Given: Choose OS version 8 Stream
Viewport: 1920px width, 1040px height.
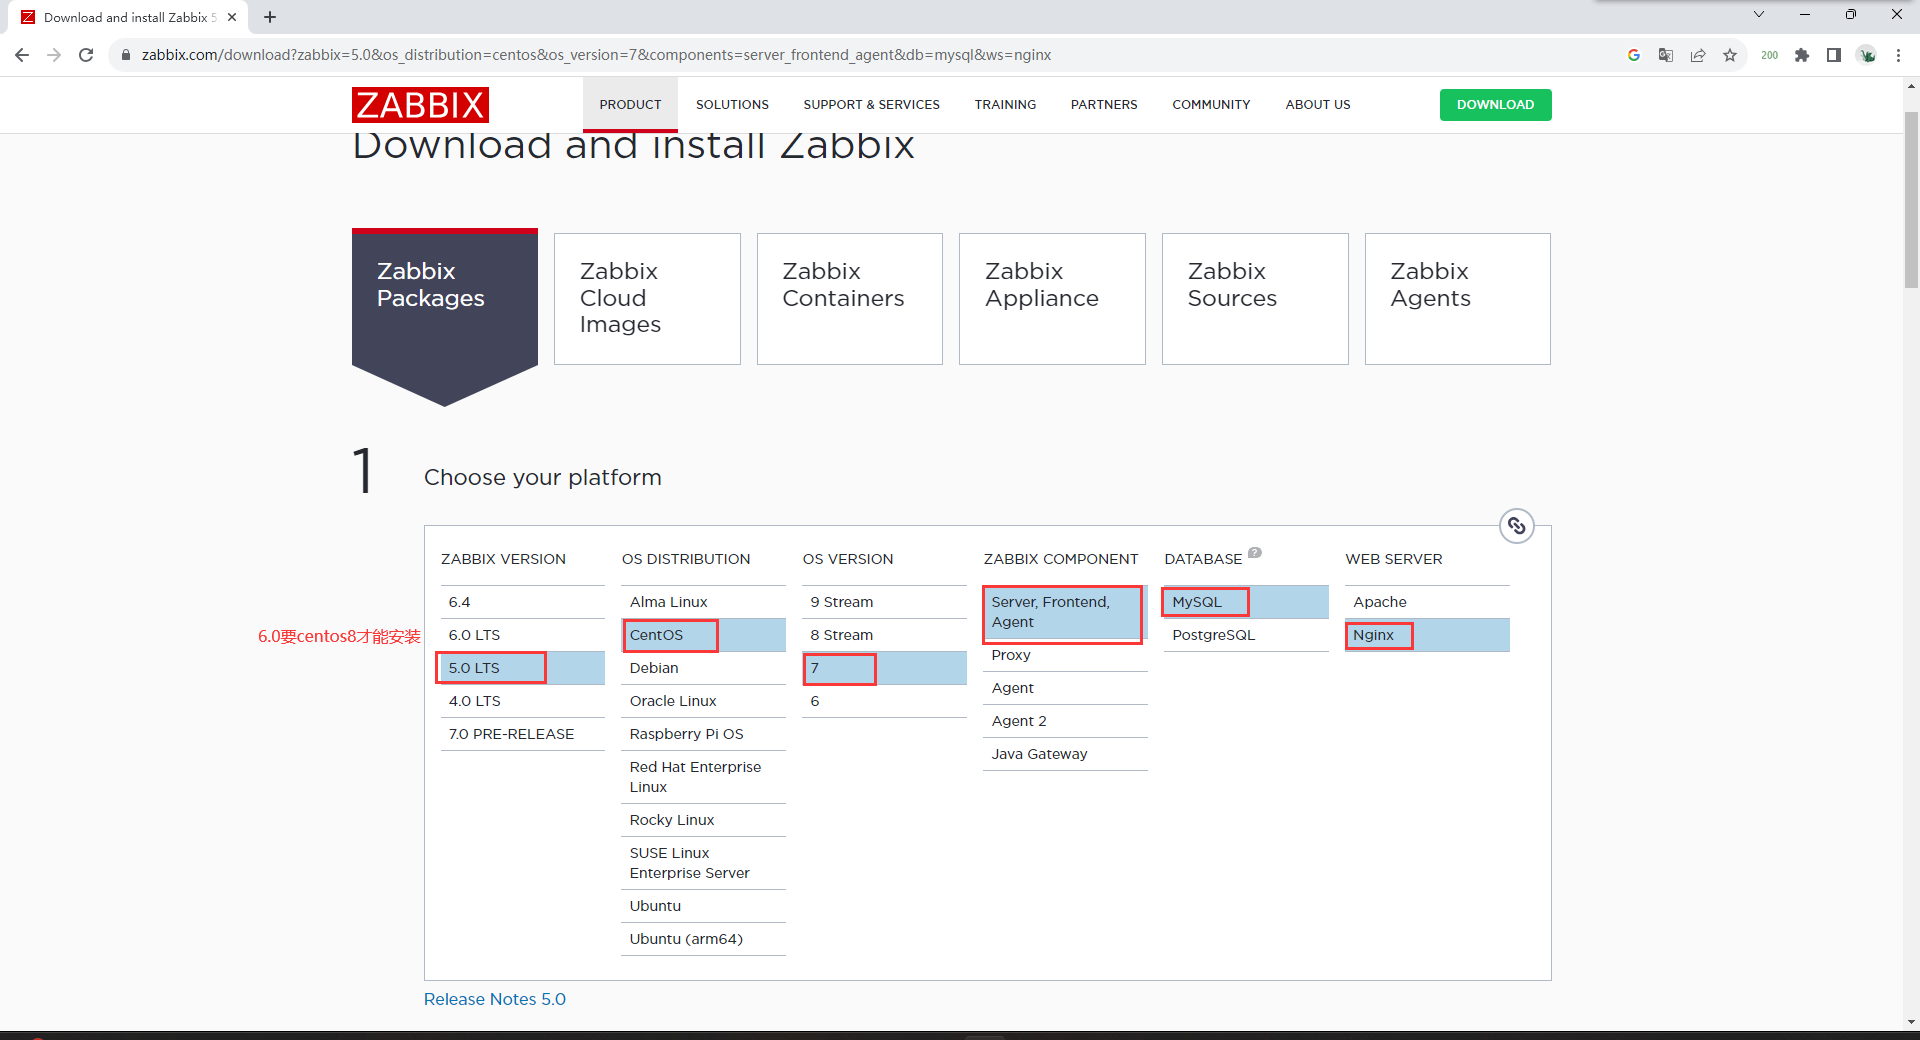Looking at the screenshot, I should pos(884,635).
